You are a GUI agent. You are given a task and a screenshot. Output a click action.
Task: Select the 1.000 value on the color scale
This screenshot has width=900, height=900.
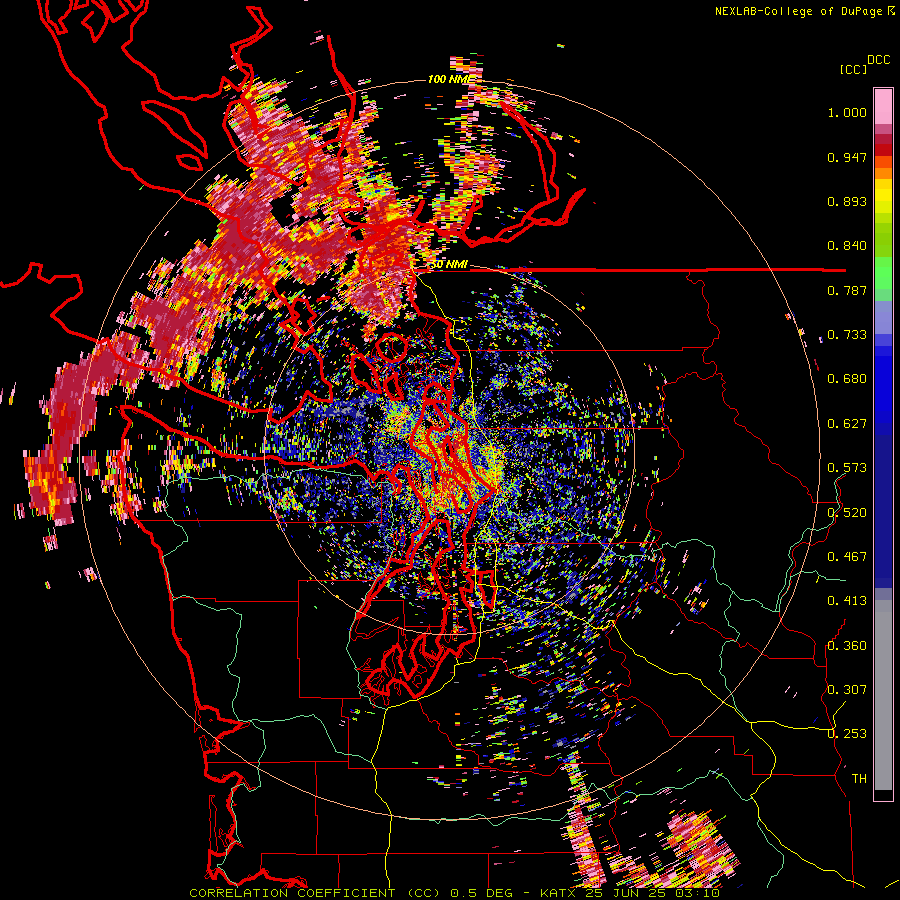(847, 112)
